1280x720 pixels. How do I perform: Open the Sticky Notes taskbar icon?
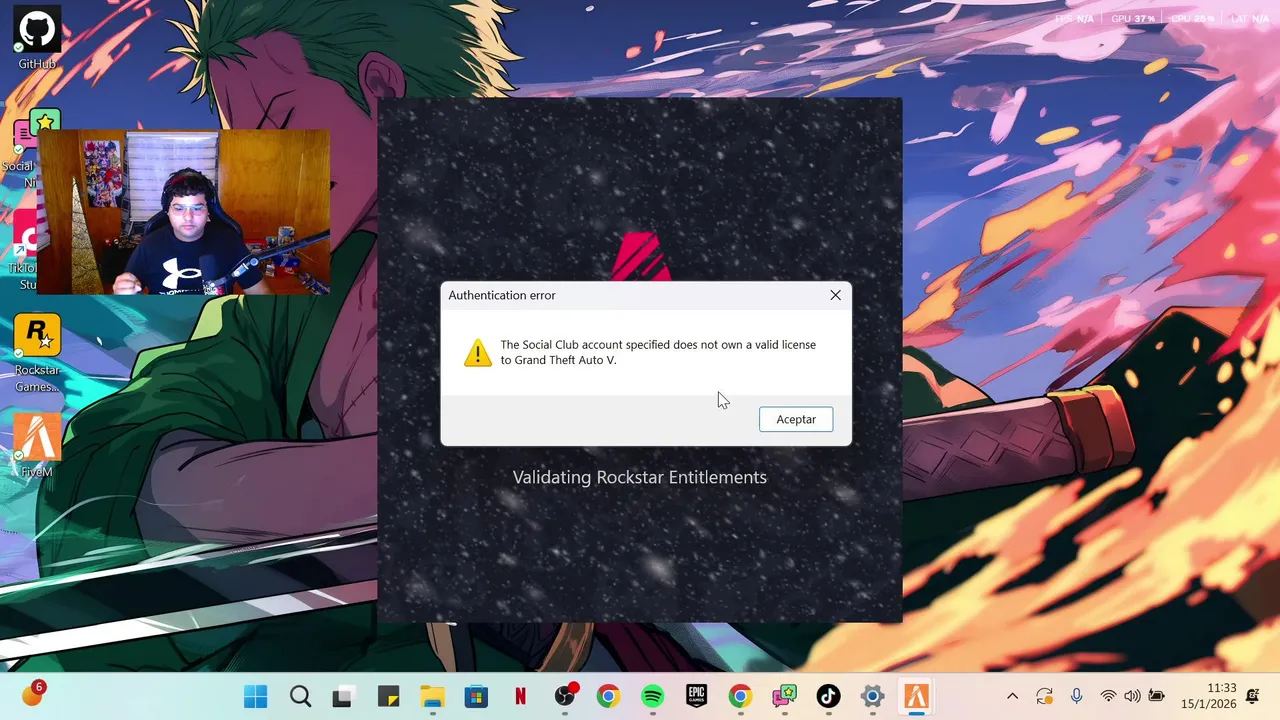tap(387, 697)
